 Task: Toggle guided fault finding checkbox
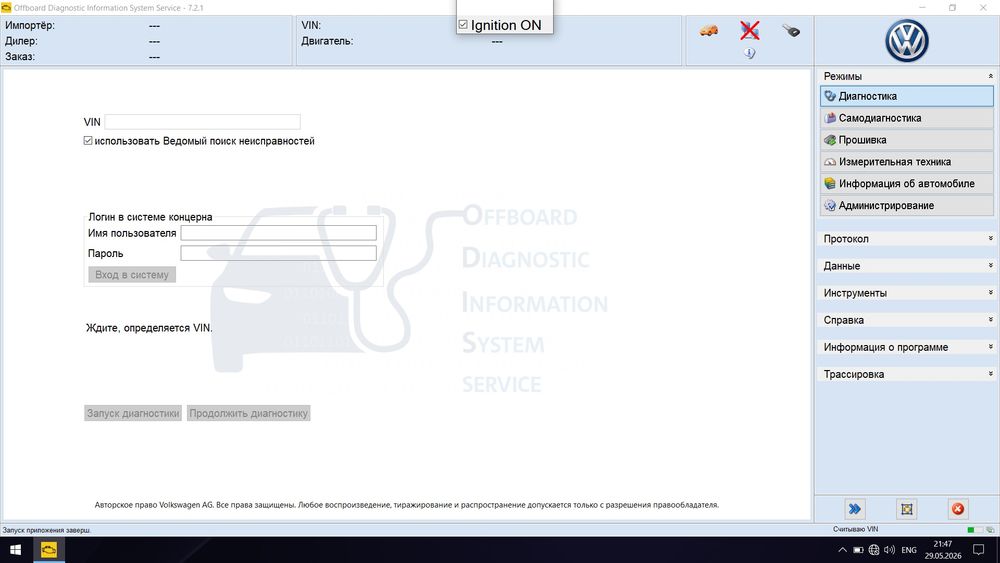88,141
